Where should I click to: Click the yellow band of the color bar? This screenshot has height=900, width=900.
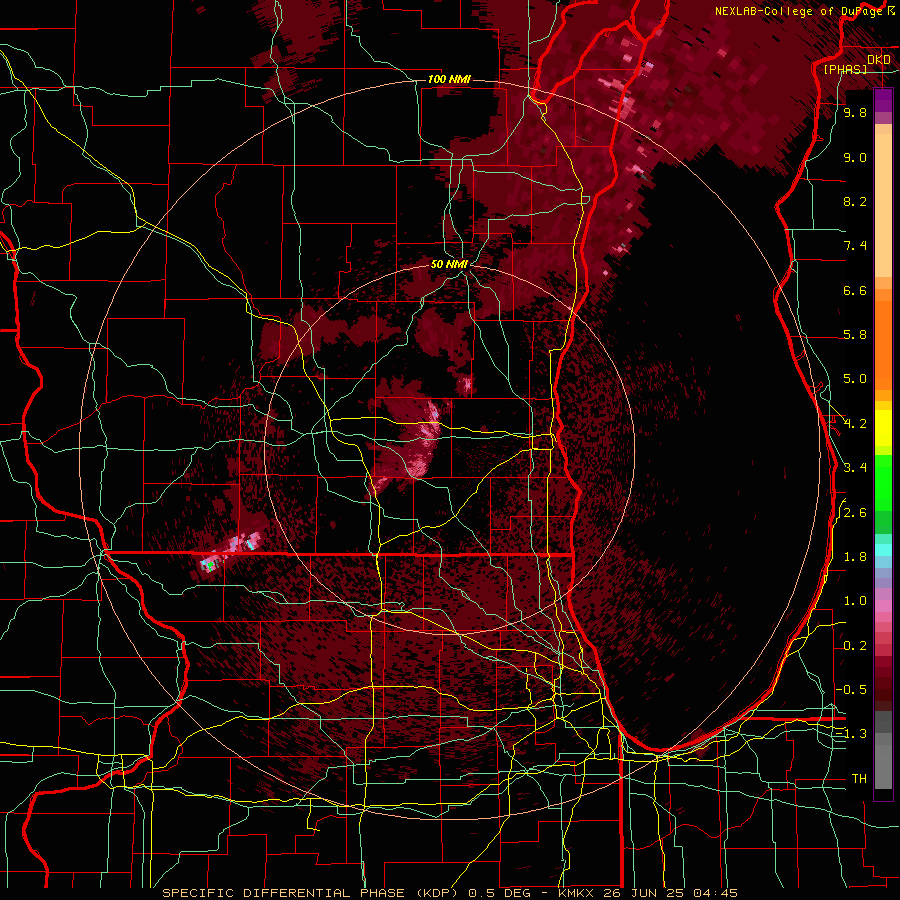883,428
